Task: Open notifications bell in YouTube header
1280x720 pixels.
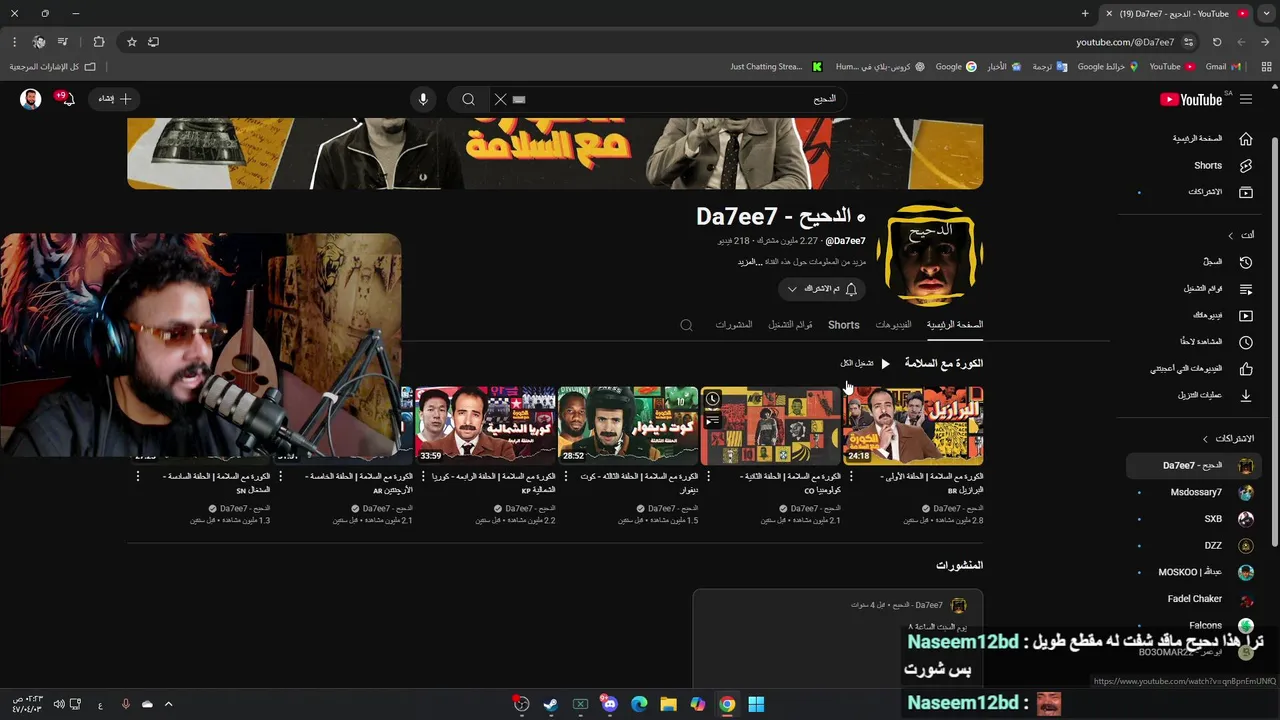Action: (x=68, y=99)
